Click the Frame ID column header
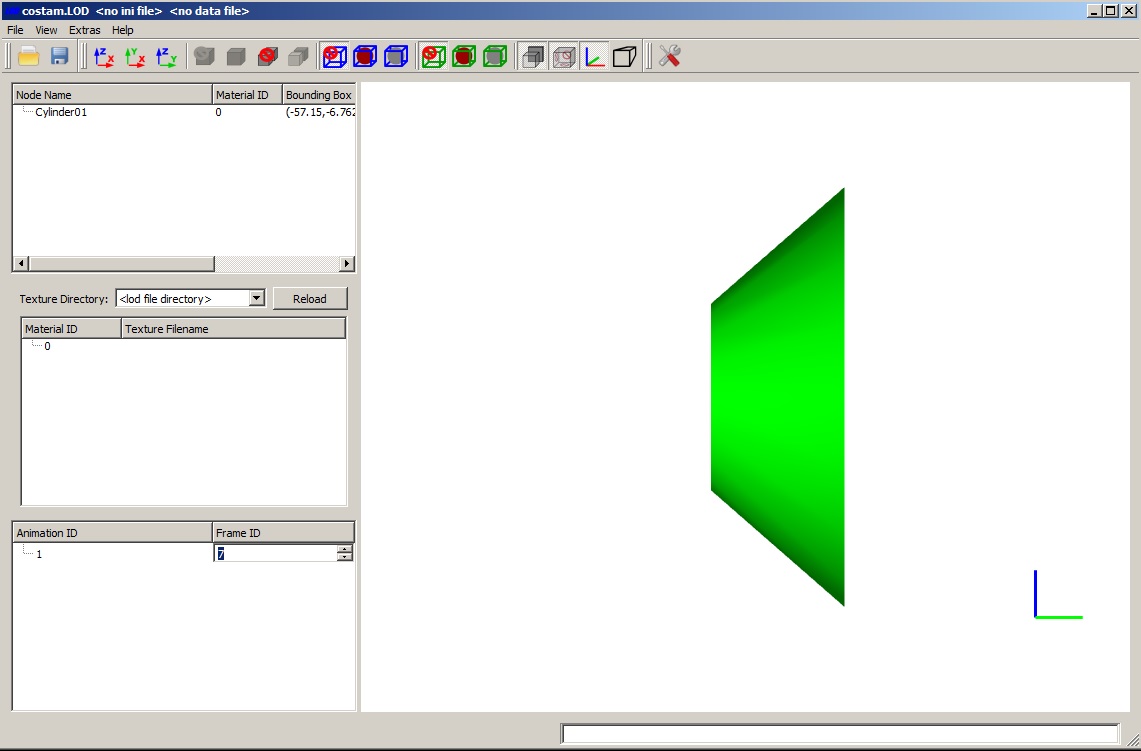1141x751 pixels. click(283, 533)
